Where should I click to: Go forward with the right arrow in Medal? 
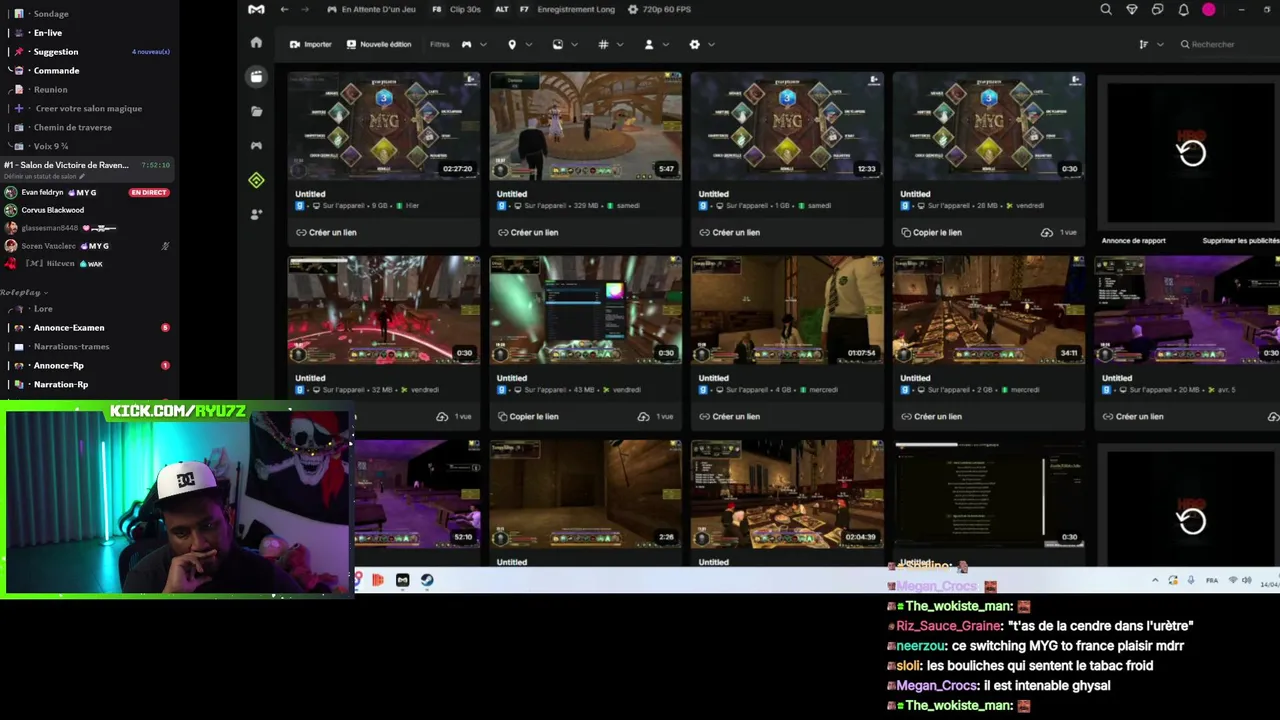point(306,9)
